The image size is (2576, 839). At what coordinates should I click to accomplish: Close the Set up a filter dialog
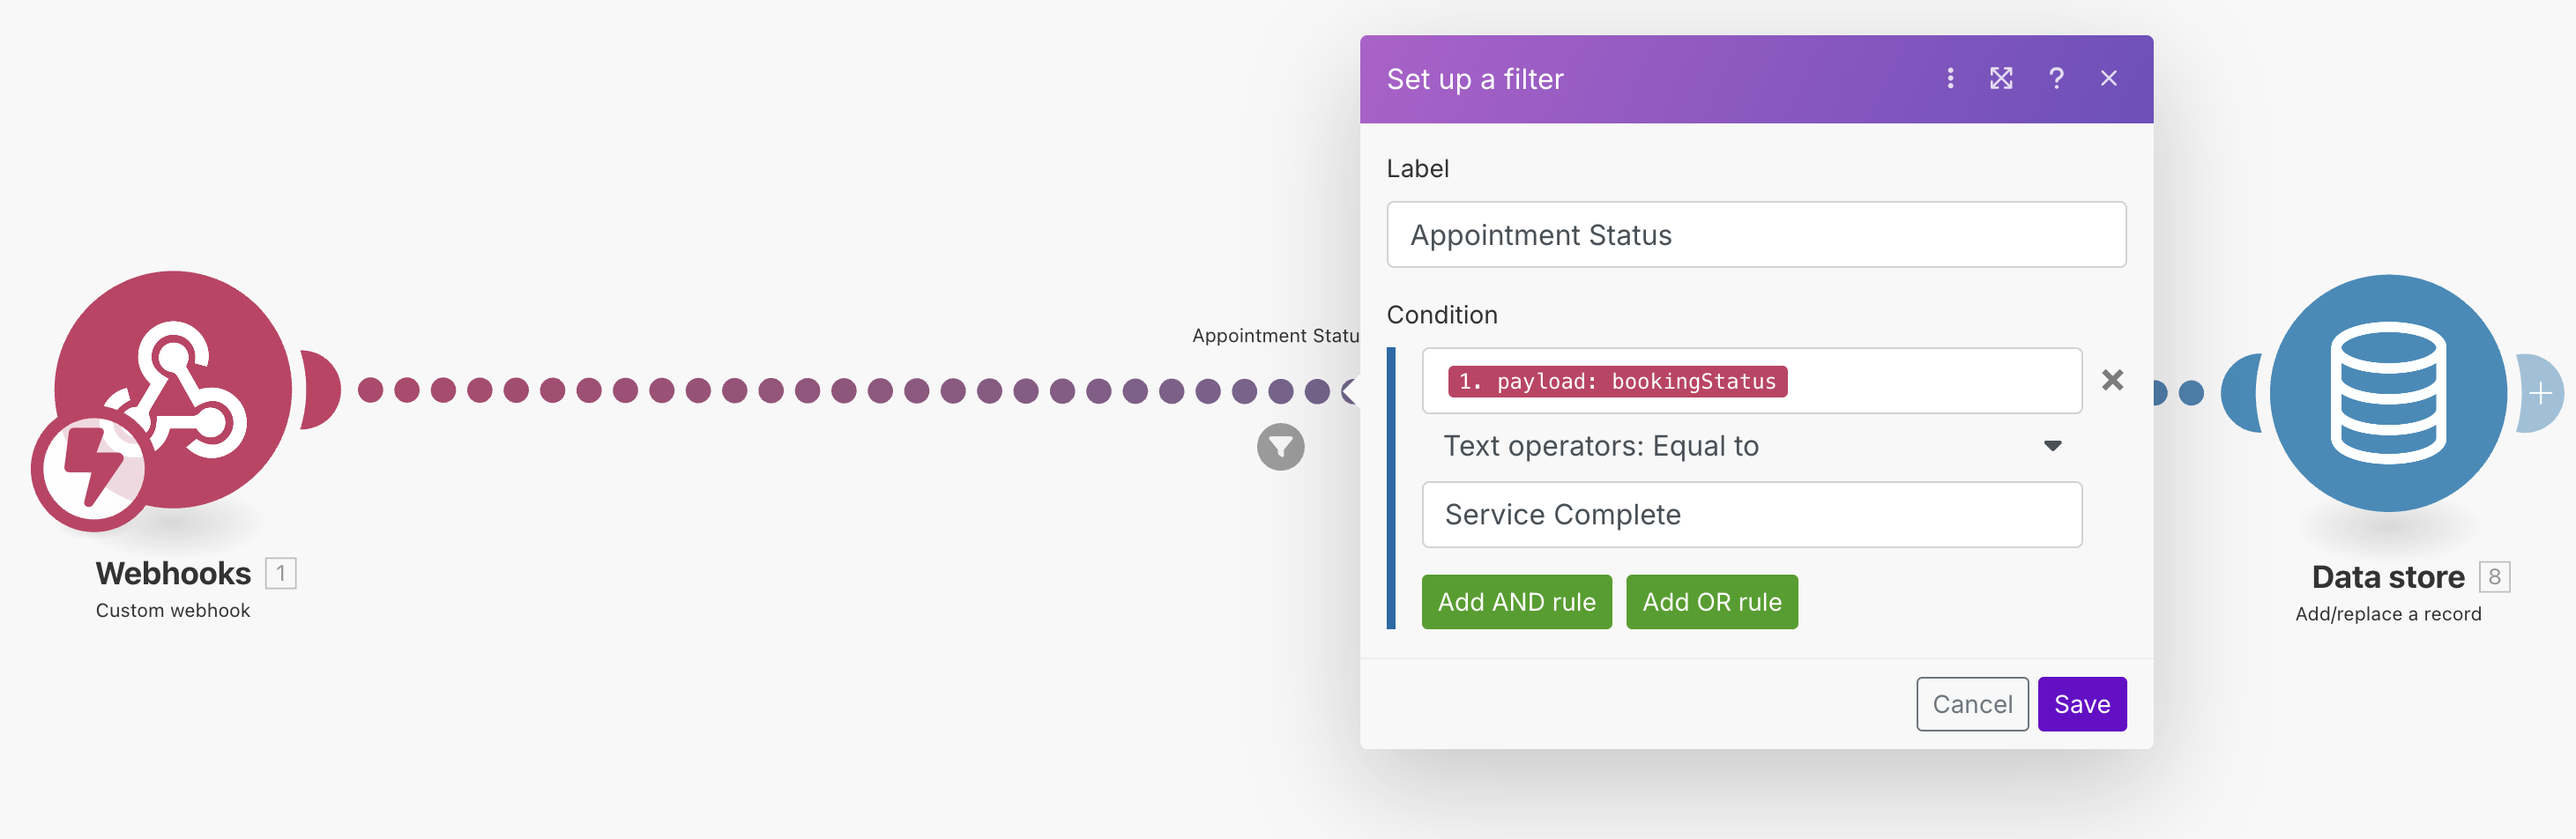tap(2108, 79)
